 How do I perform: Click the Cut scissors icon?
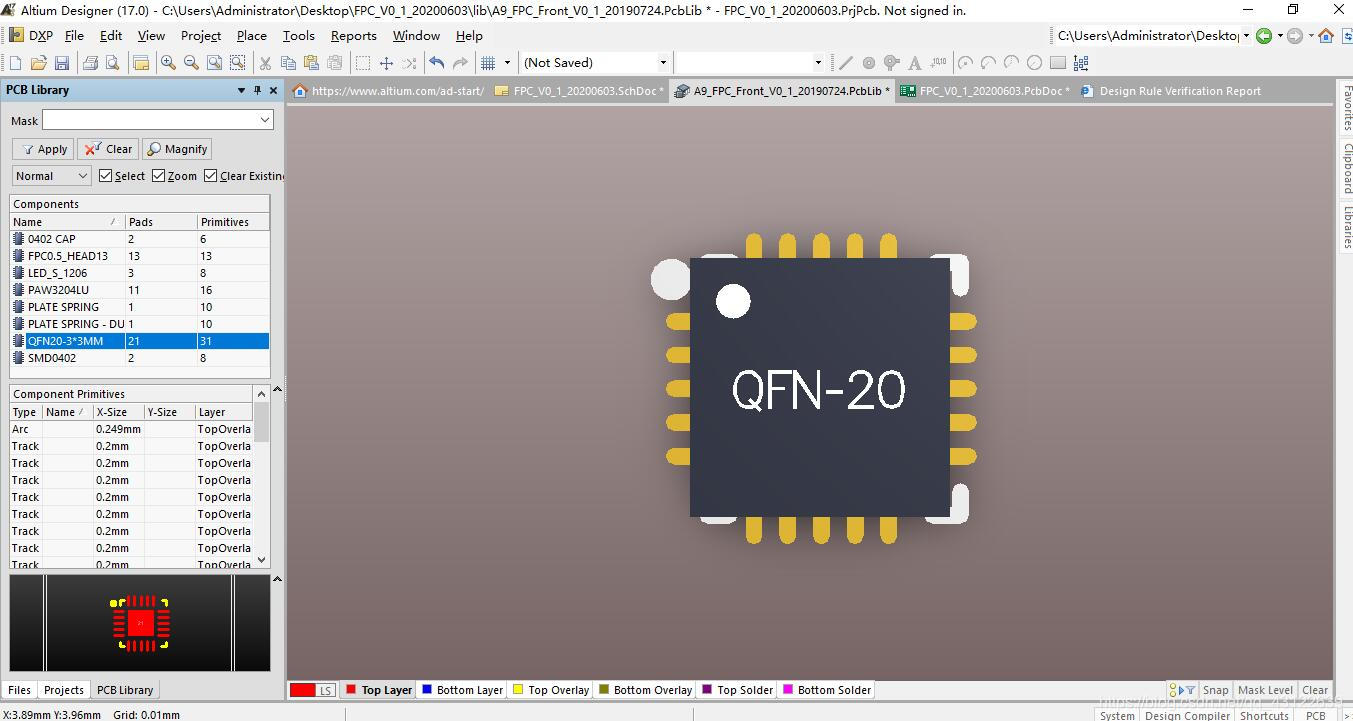point(265,63)
